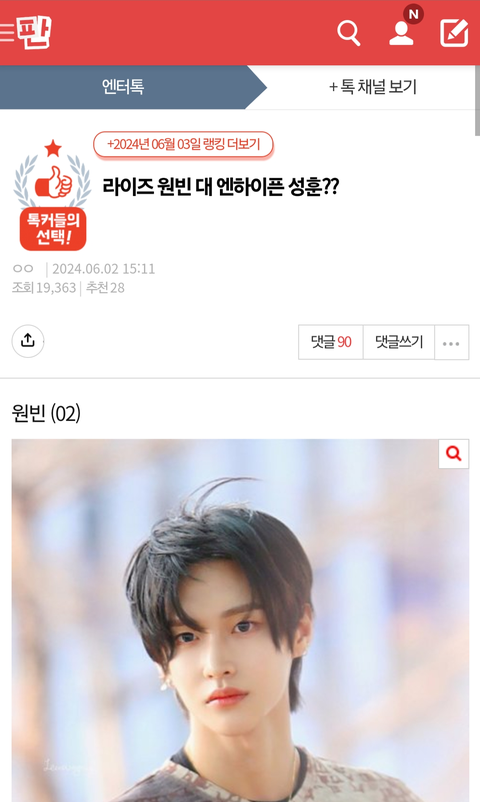Click the page scrollbar on right edge

tap(477, 100)
